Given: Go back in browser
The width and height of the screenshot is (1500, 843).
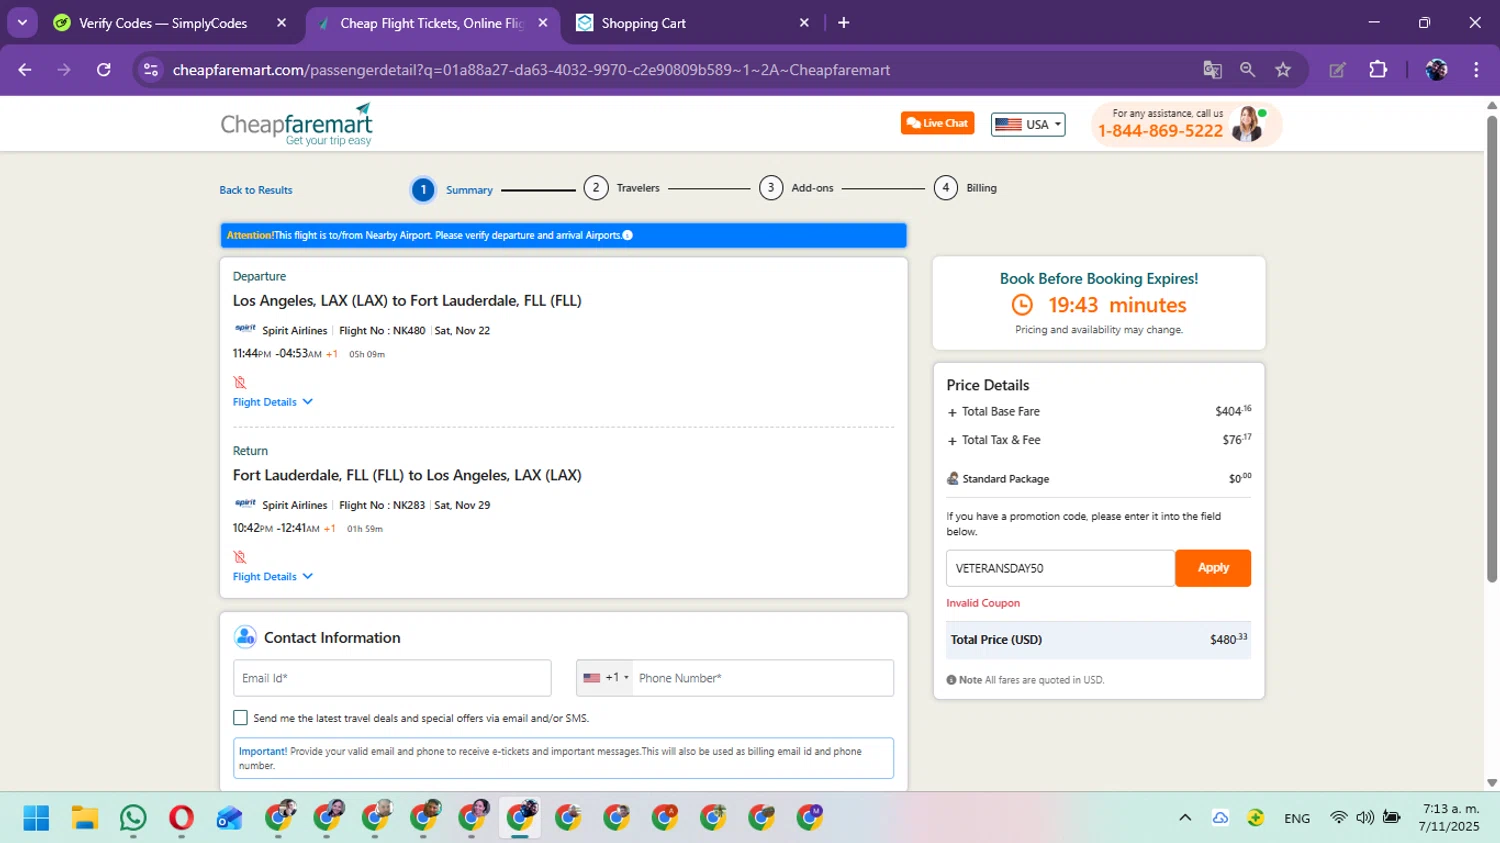Looking at the screenshot, I should point(25,70).
